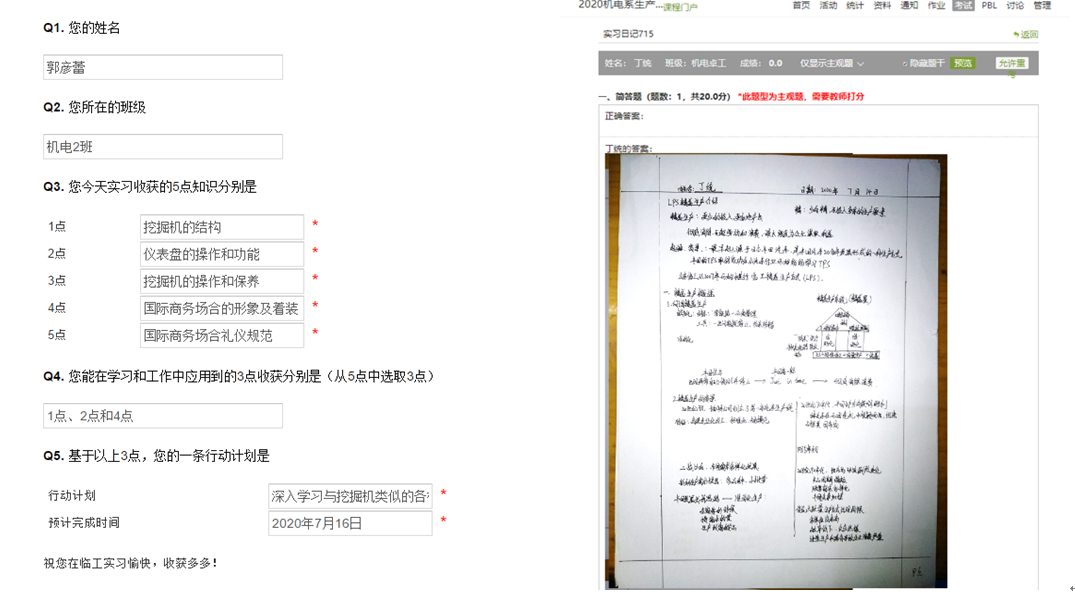Click the handwritten diary photo thumbnail
Image resolution: width=1075 pixels, height=613 pixels.
[x=776, y=371]
